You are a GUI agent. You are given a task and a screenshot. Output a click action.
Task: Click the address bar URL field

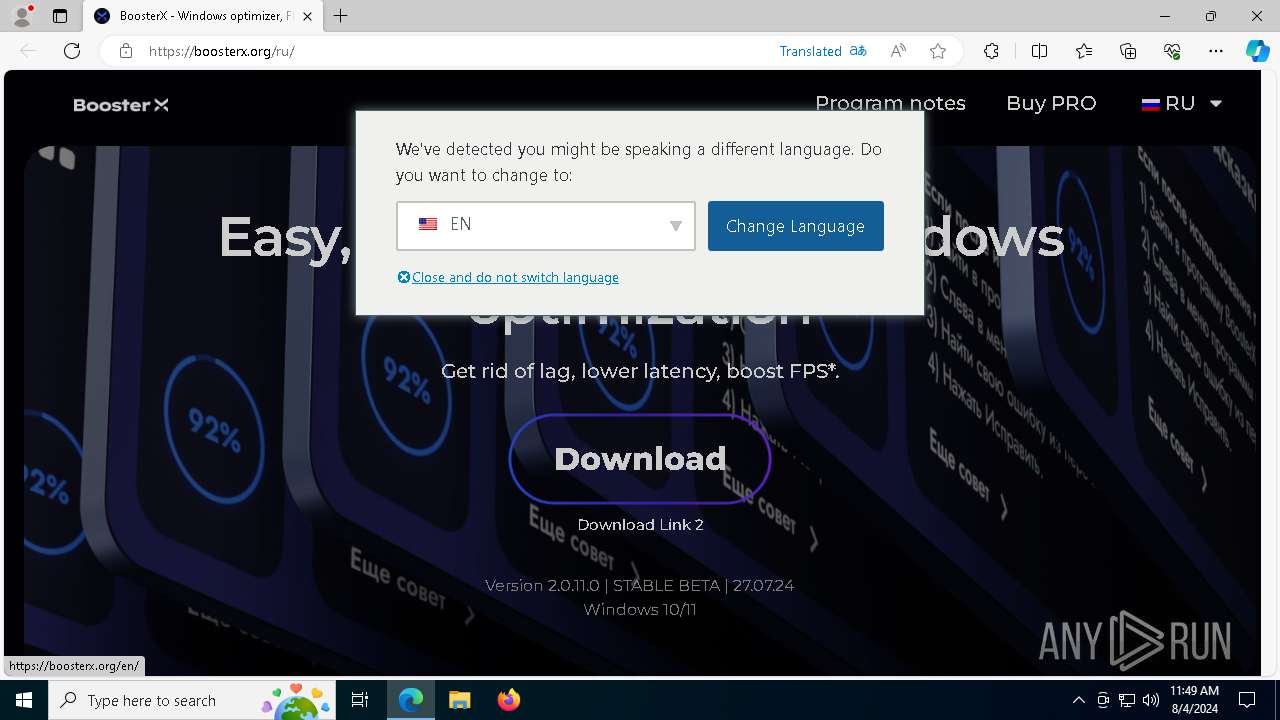point(450,51)
